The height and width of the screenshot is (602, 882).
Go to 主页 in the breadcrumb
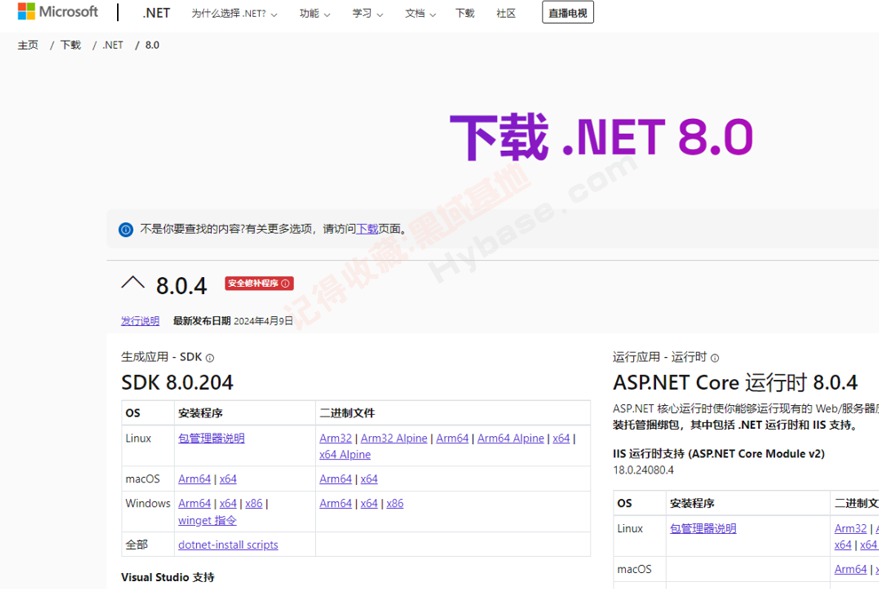click(x=28, y=45)
